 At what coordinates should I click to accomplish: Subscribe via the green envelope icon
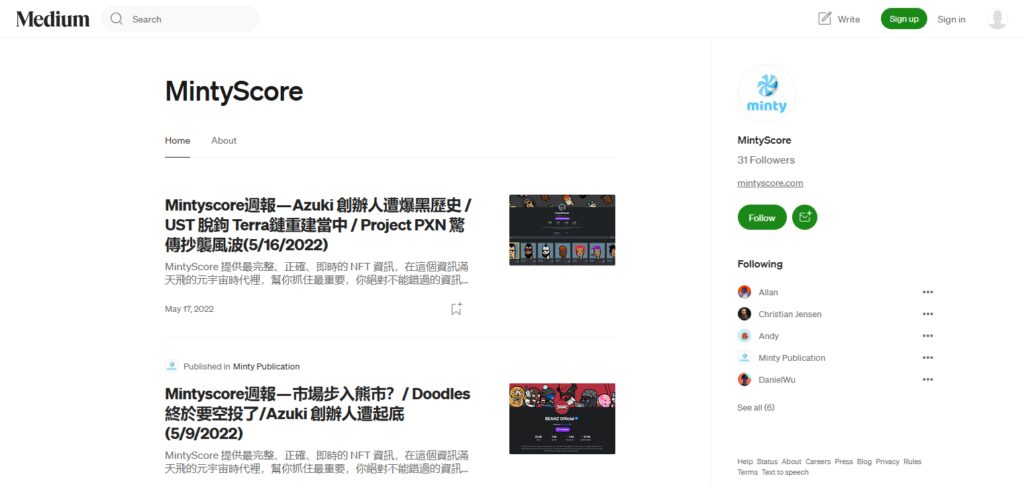[x=805, y=218]
